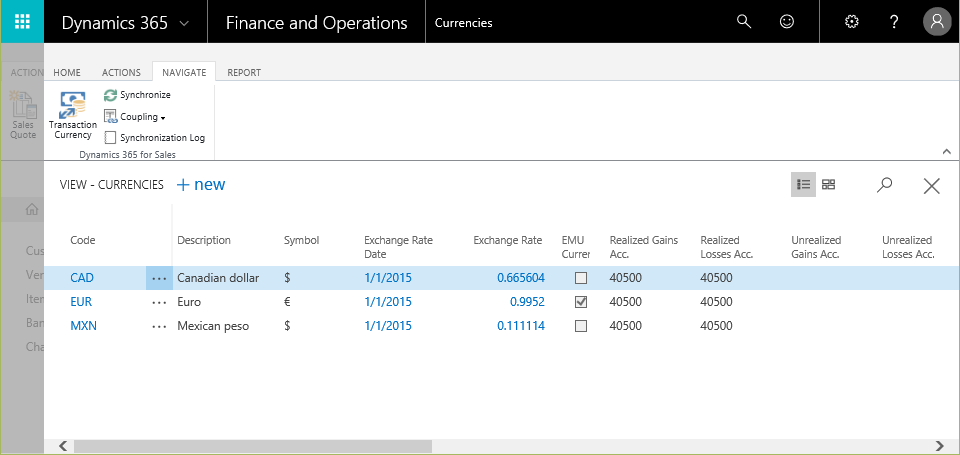Screen dimensions: 960x455
Task: Open the feedback smiley icon
Action: coord(787,22)
